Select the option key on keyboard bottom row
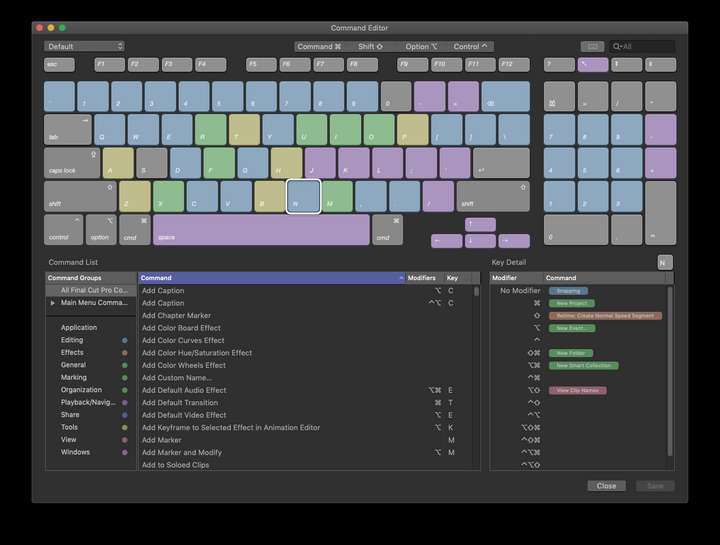This screenshot has height=545, width=720. click(x=101, y=230)
